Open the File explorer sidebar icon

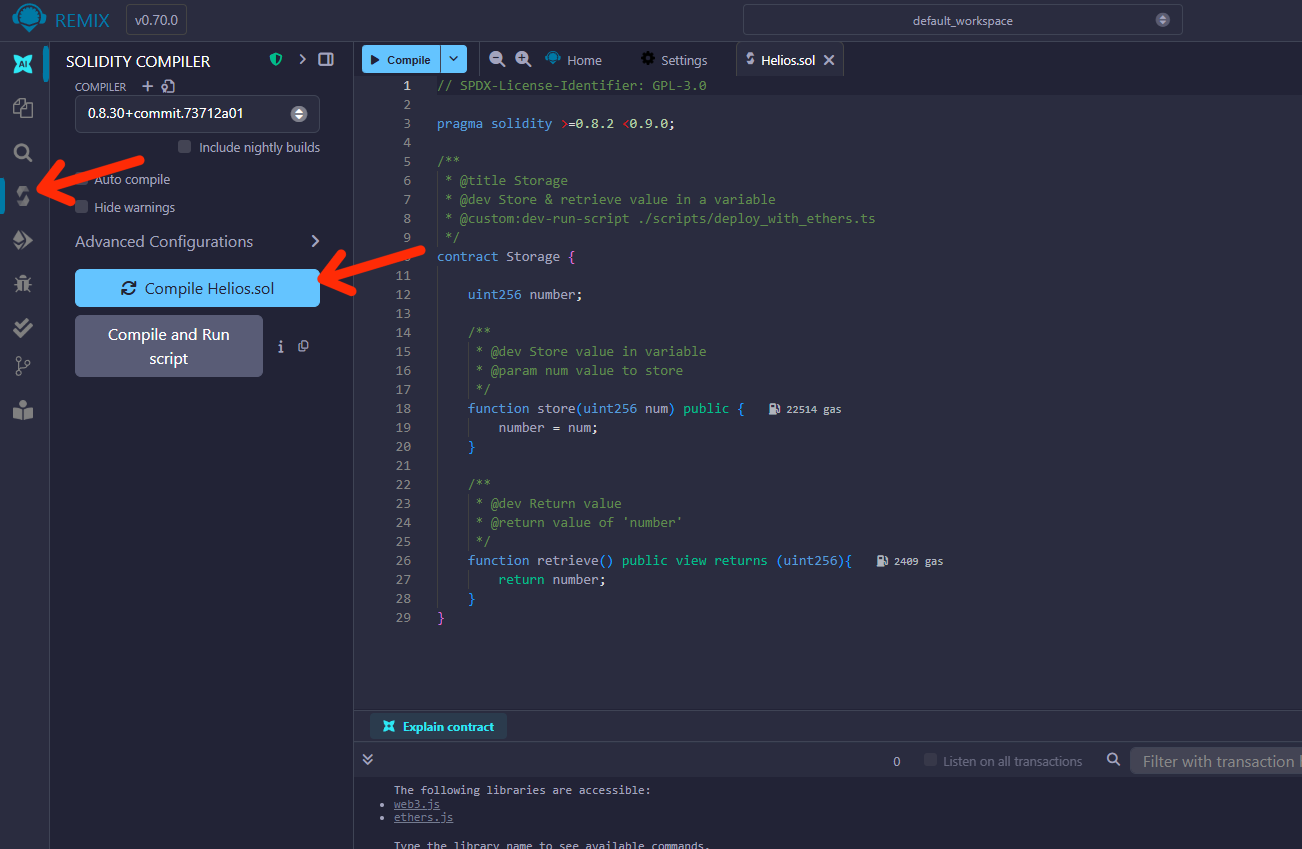pos(22,108)
